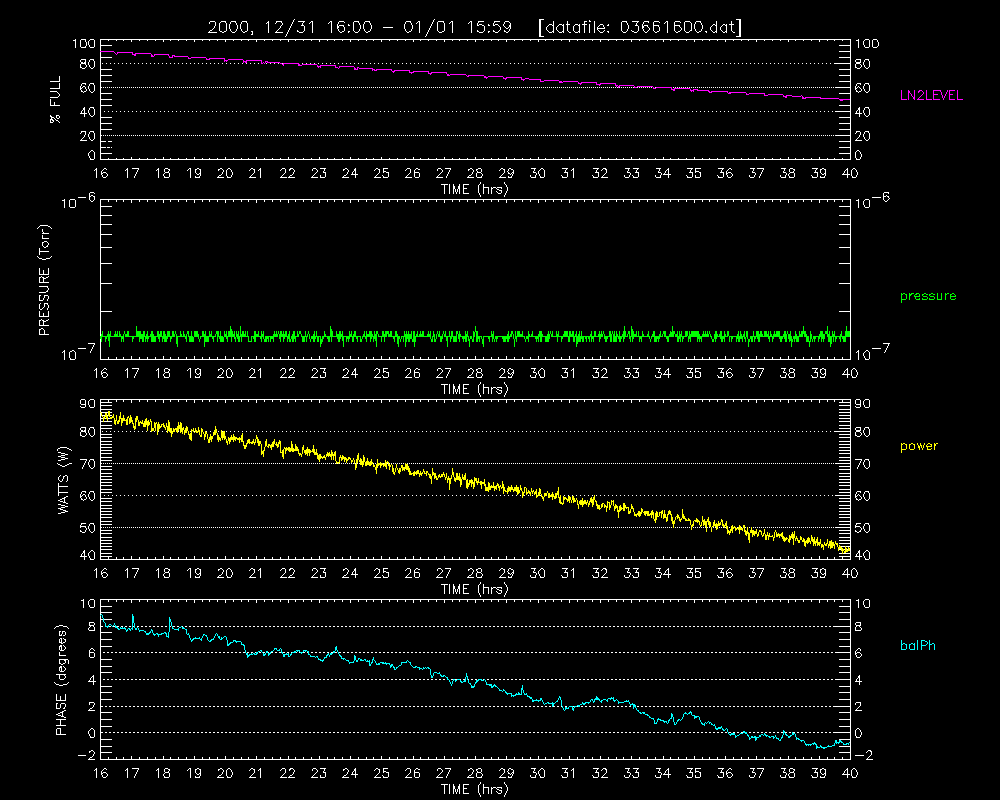Click the green pressure legend label
This screenshot has height=800, width=1000.
[928, 296]
